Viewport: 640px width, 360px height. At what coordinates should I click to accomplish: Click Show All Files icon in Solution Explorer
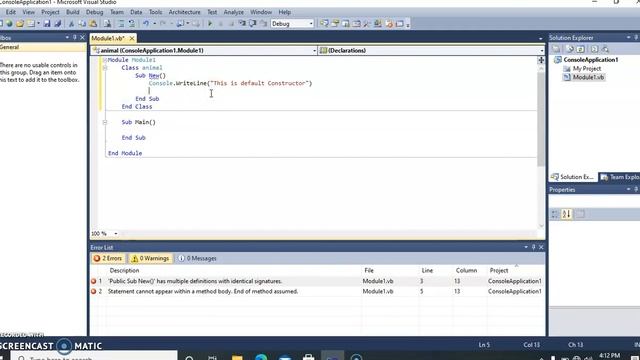[570, 49]
